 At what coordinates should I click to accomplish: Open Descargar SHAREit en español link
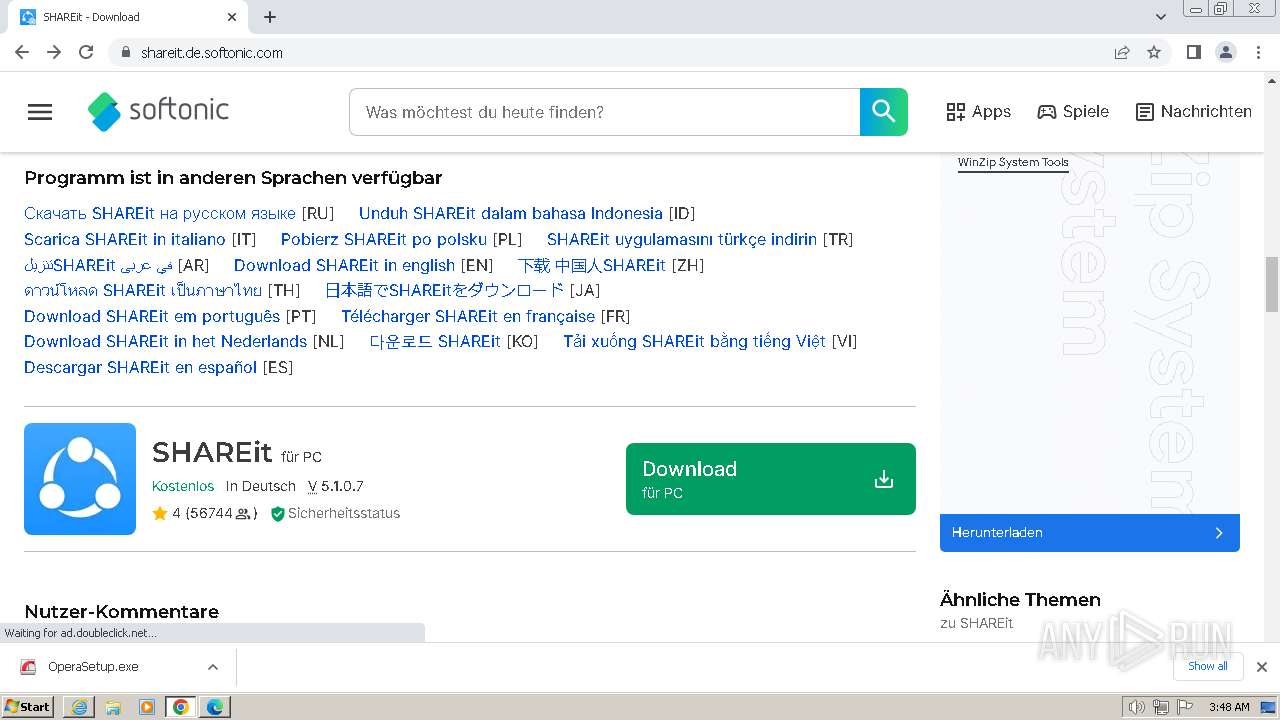click(140, 367)
